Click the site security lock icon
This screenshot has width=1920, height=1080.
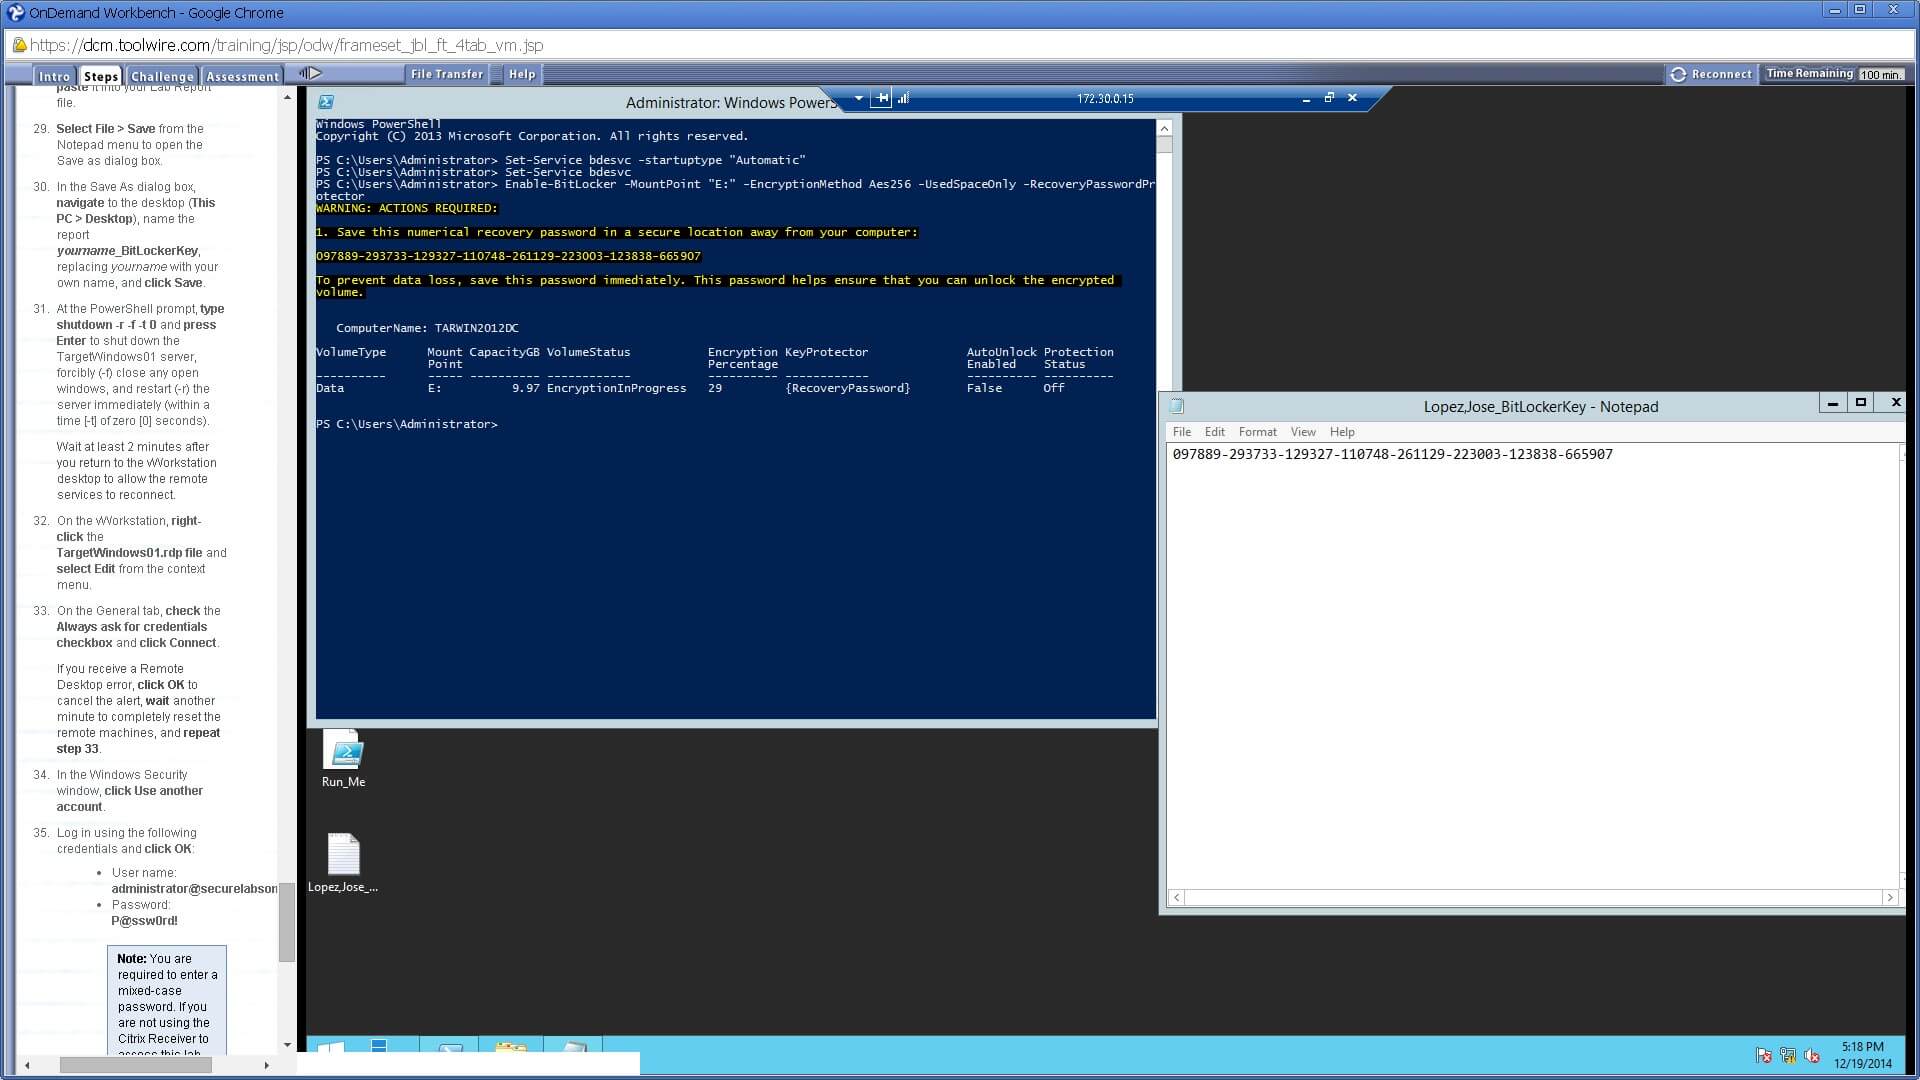tap(19, 45)
